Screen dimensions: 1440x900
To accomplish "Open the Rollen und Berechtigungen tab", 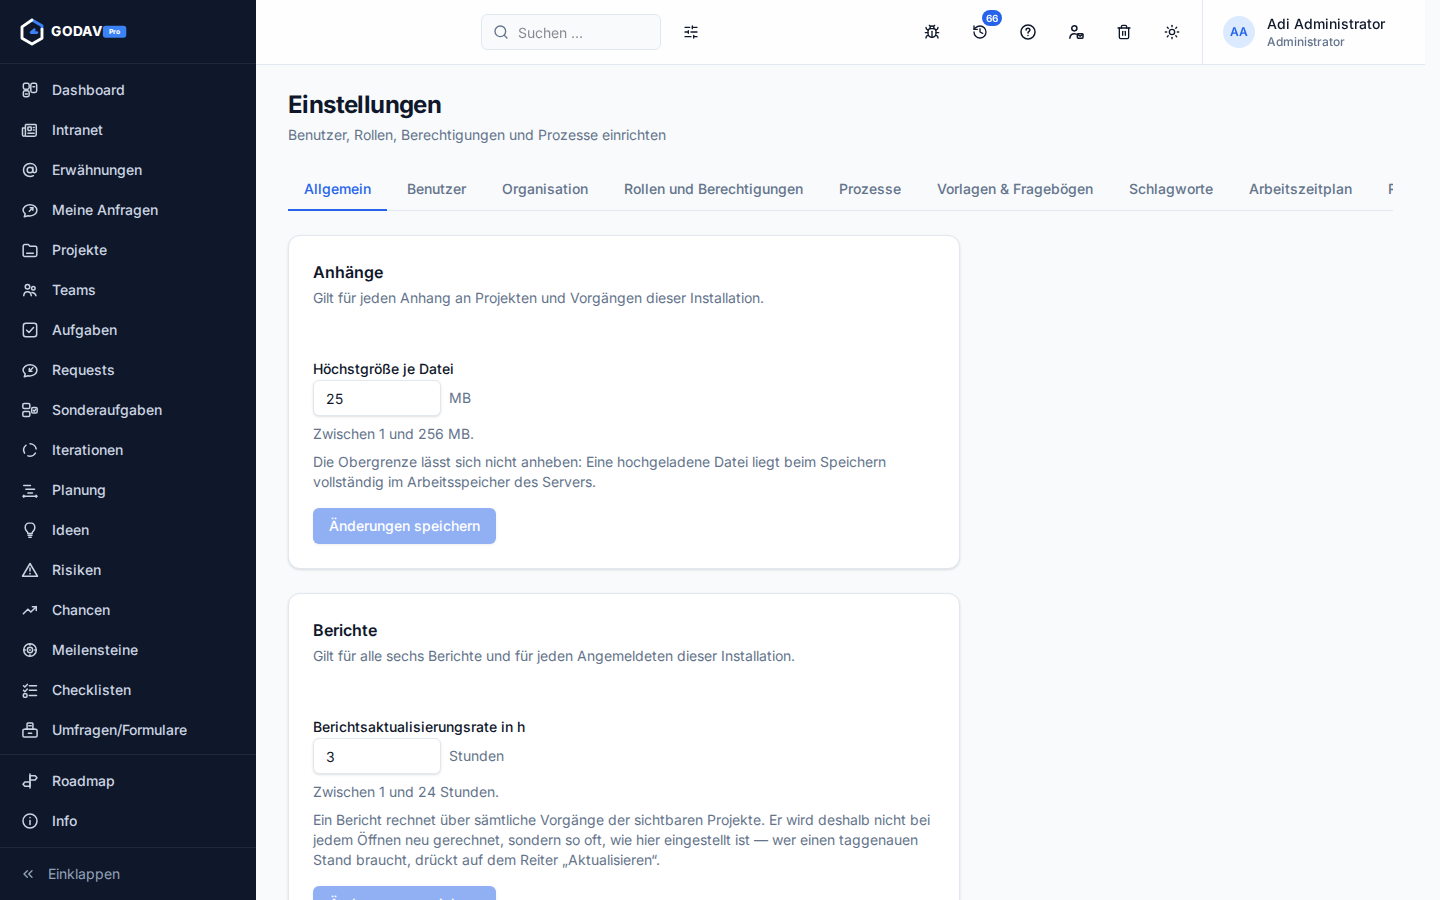I will coord(713,189).
